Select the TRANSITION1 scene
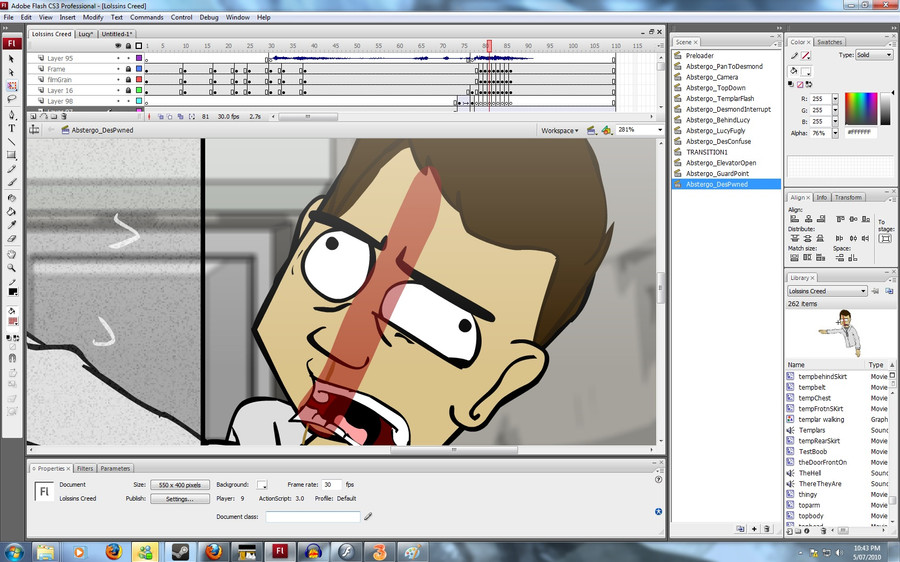This screenshot has width=900, height=562. (707, 152)
